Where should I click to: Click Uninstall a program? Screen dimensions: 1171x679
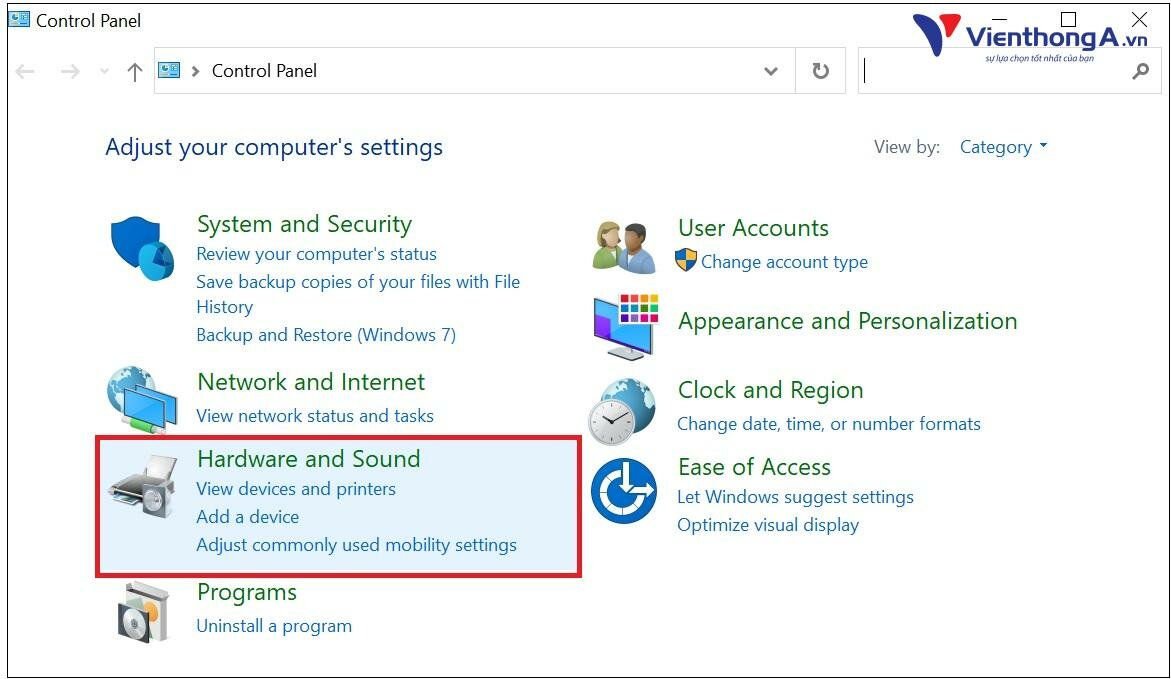pos(273,626)
